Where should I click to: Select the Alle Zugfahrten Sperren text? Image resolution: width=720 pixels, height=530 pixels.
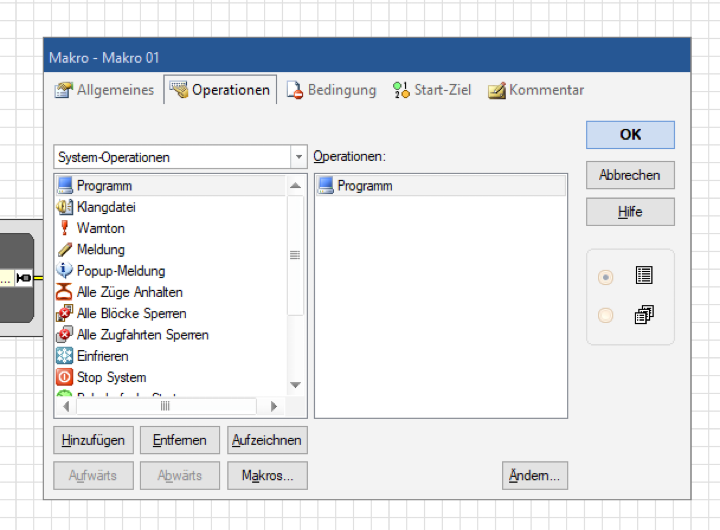pos(143,335)
